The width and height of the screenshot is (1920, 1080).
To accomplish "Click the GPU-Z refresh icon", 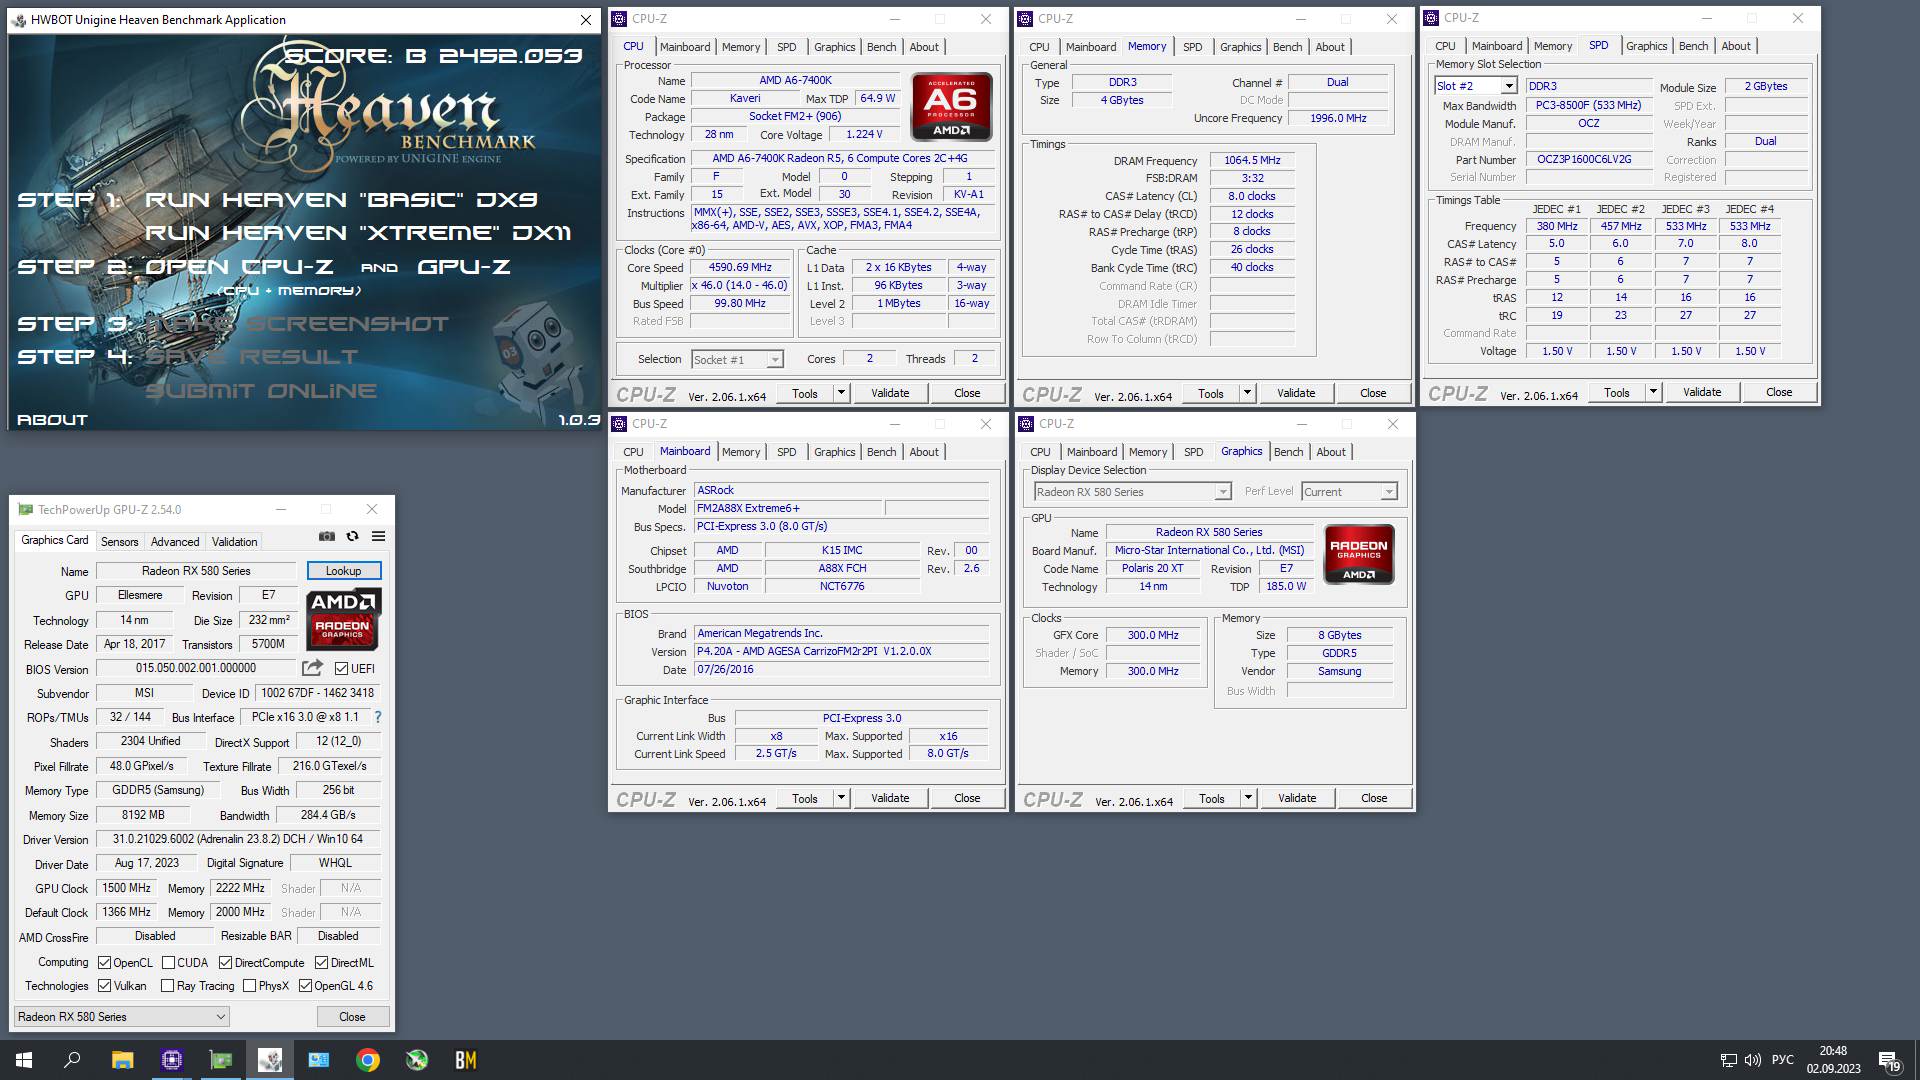I will point(352,537).
